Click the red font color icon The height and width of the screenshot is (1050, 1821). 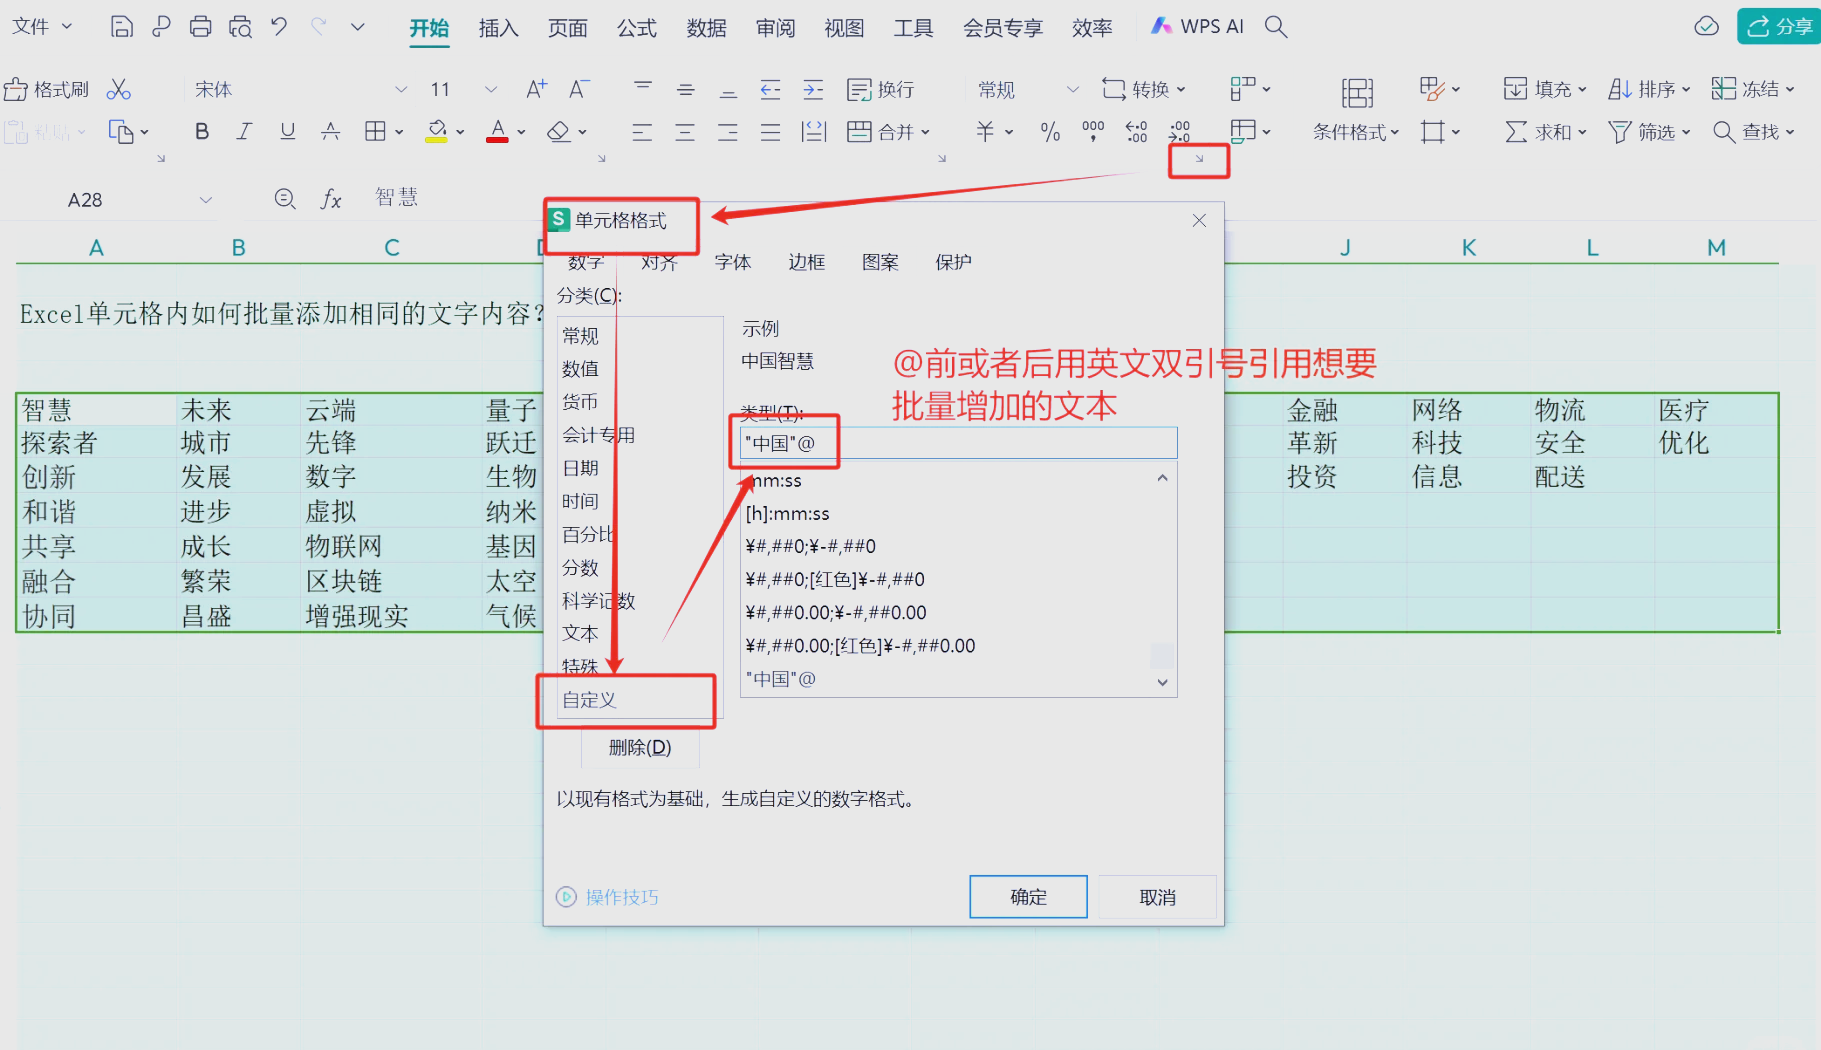point(497,131)
